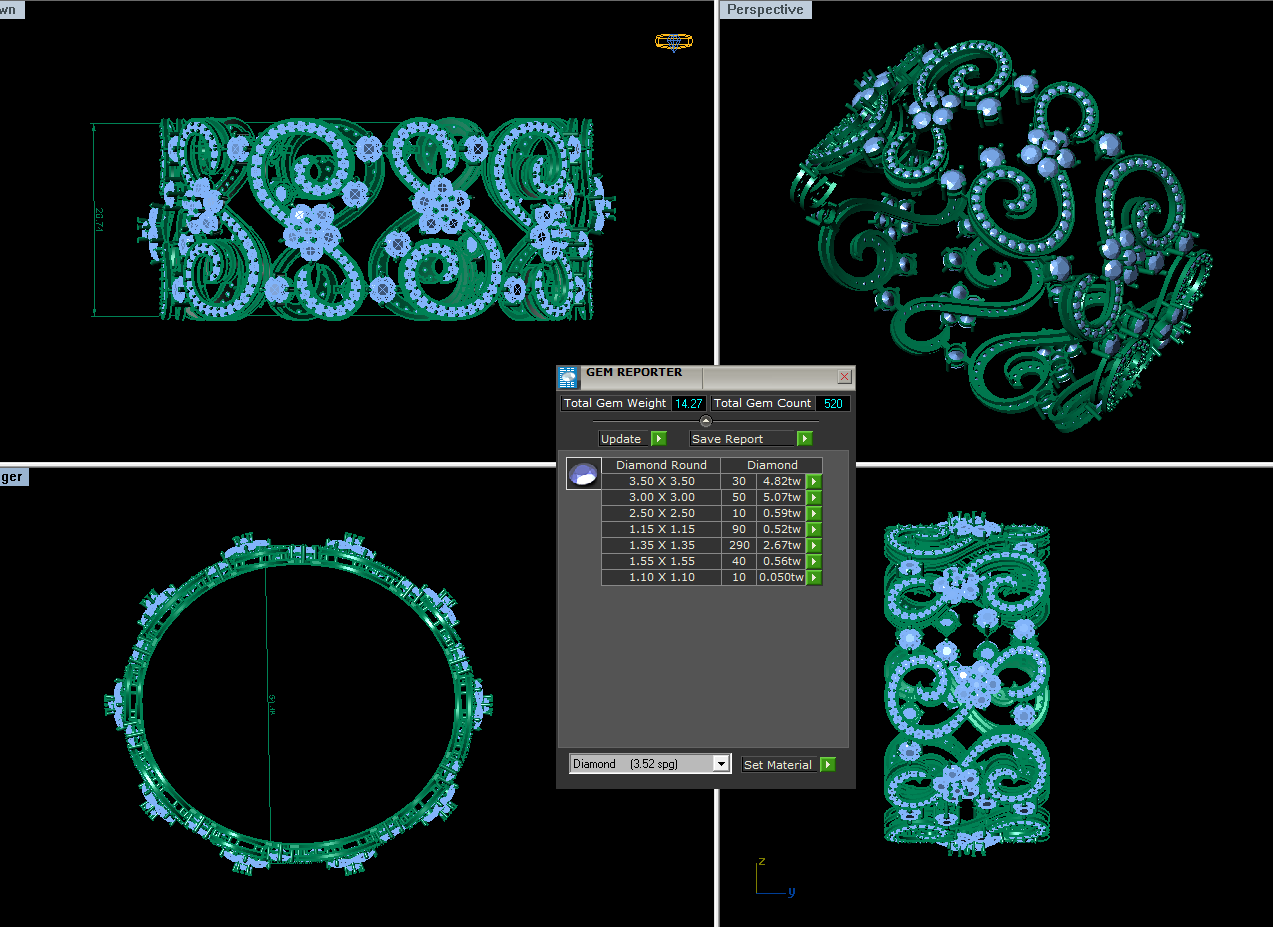This screenshot has height=927, width=1273.
Task: Click the Perspective viewport title tab
Action: (766, 9)
